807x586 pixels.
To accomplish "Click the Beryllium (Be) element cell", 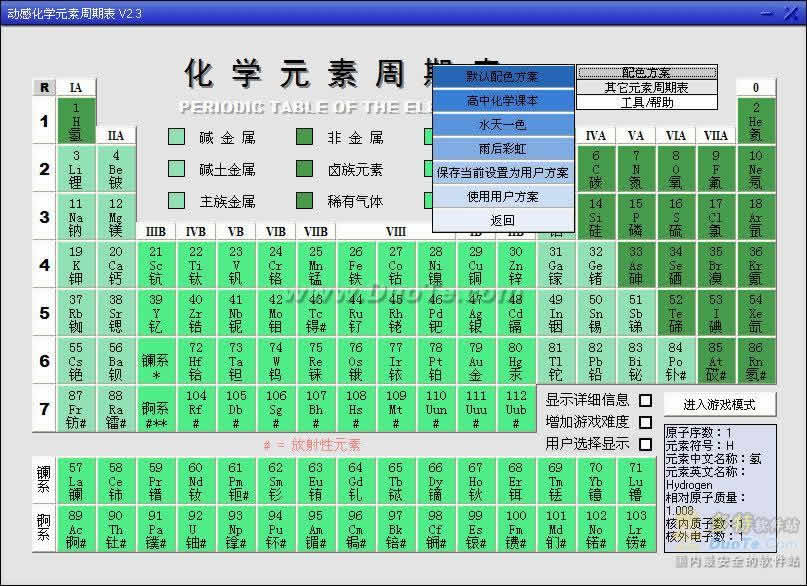I will click(x=116, y=169).
